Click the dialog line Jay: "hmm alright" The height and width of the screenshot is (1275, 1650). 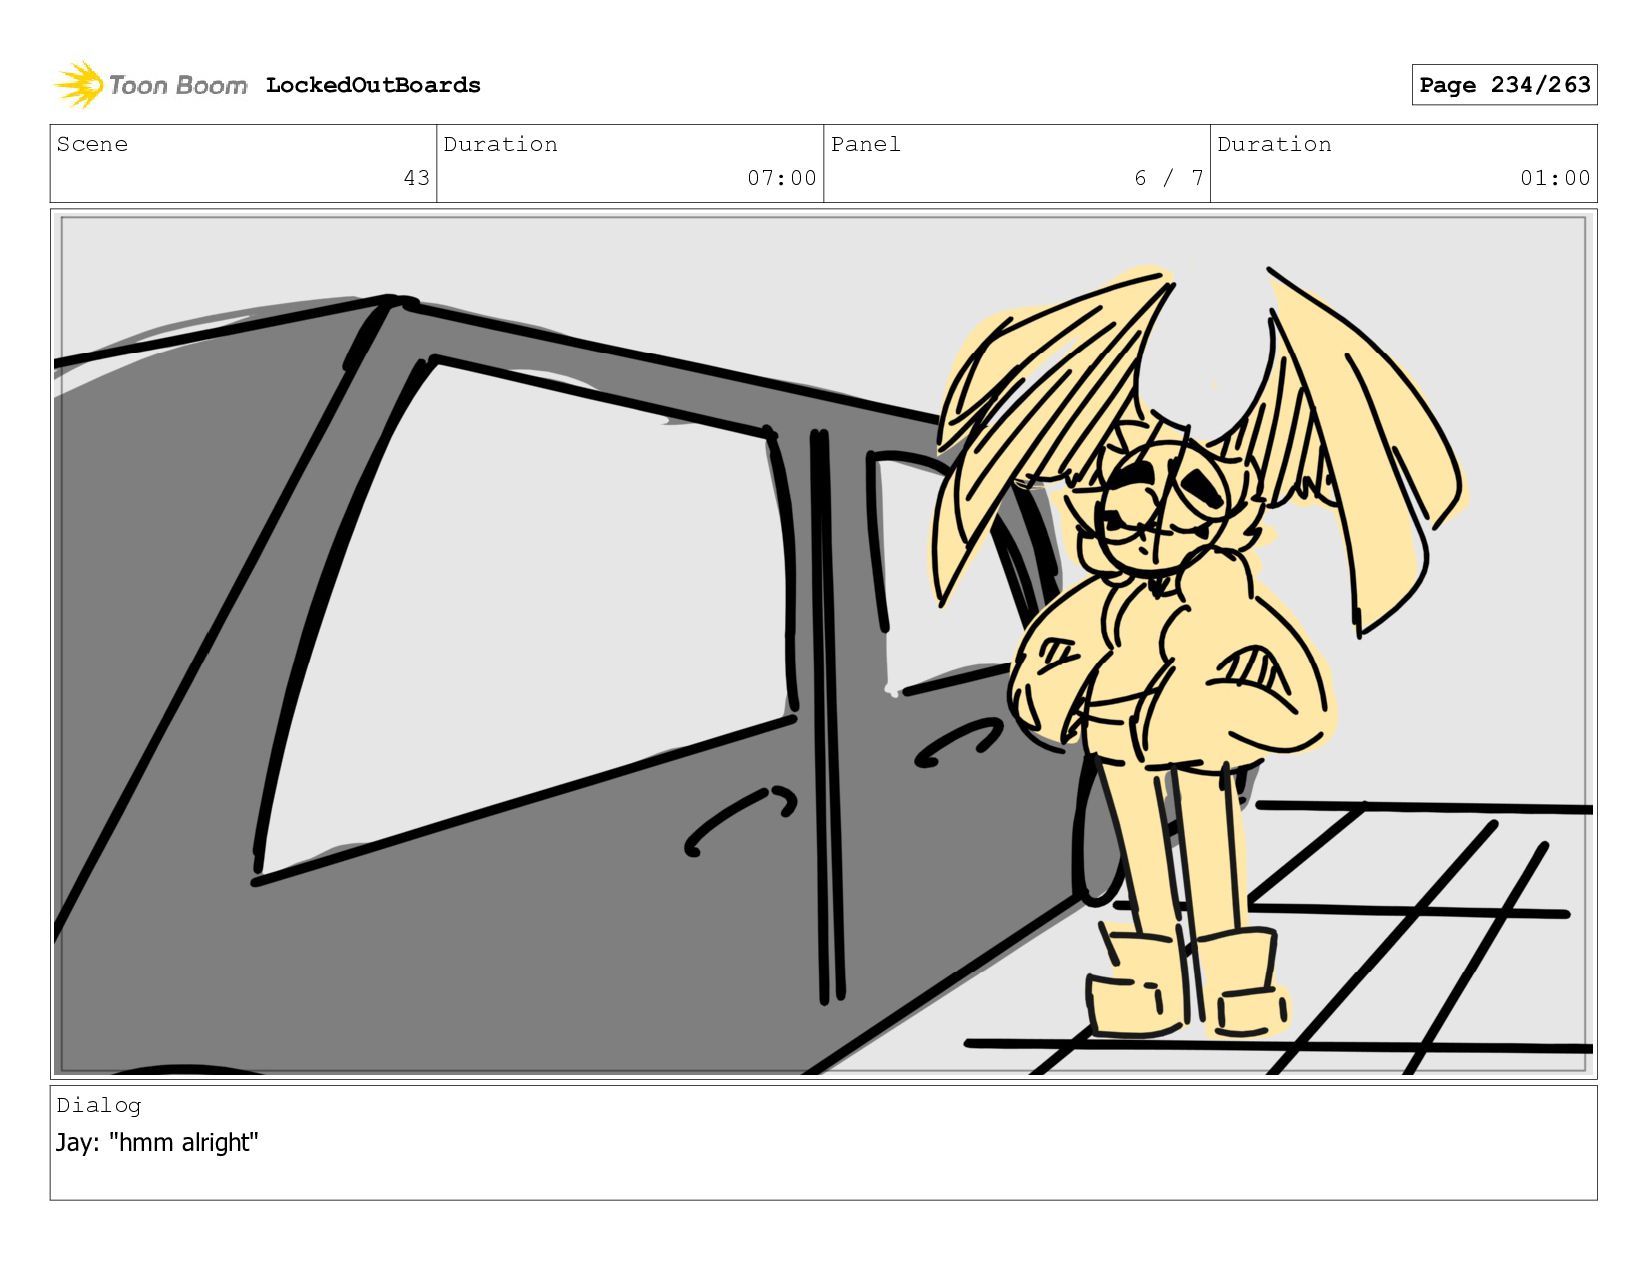coord(157,1142)
